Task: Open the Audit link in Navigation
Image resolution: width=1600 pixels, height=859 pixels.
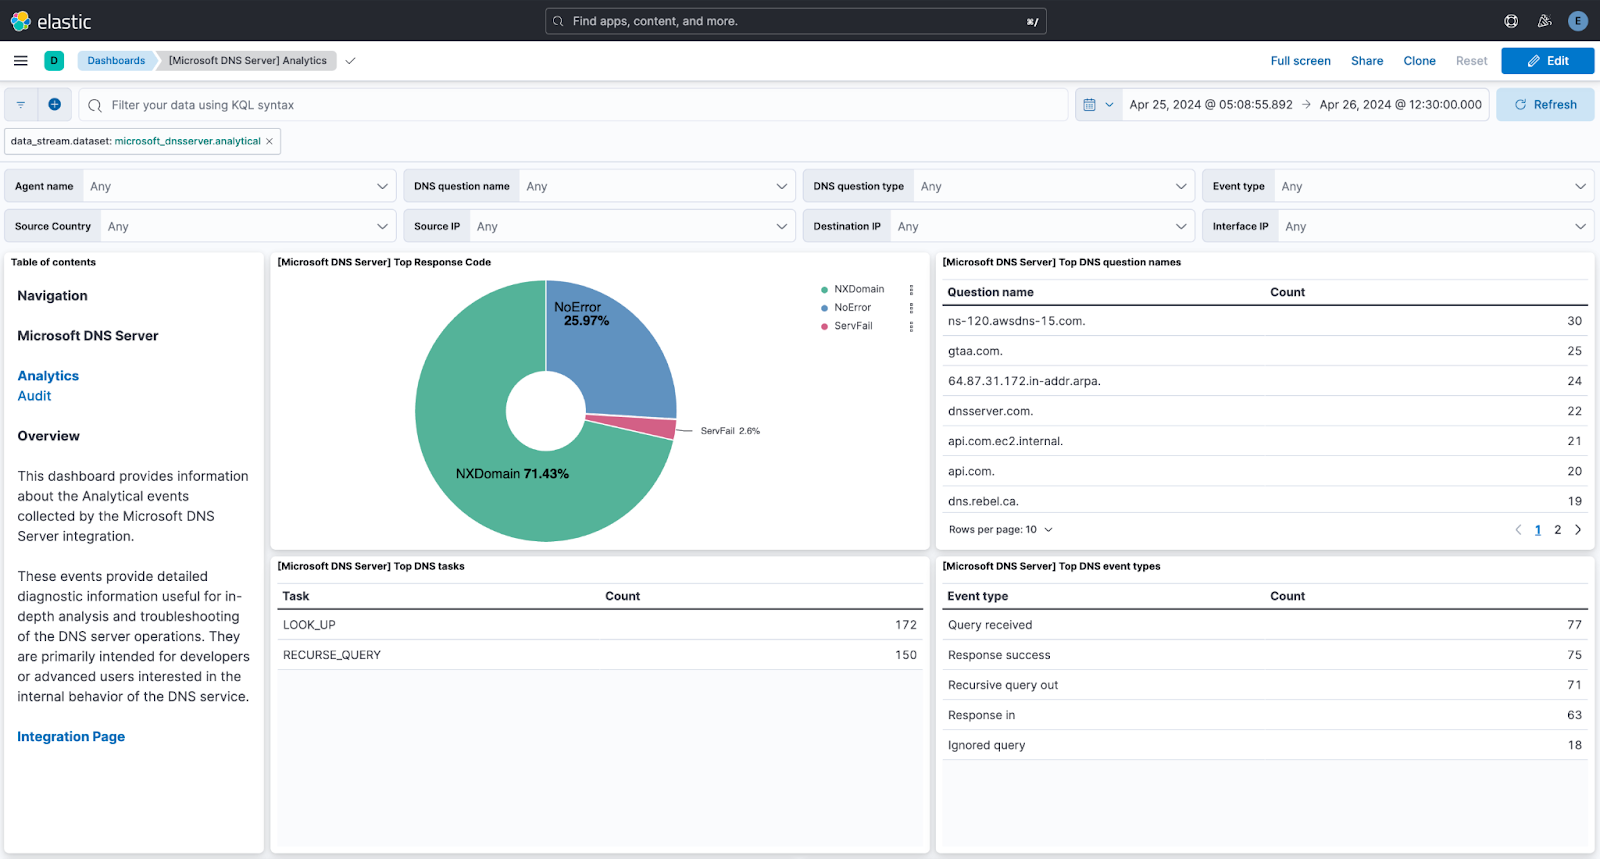Action: click(x=34, y=396)
